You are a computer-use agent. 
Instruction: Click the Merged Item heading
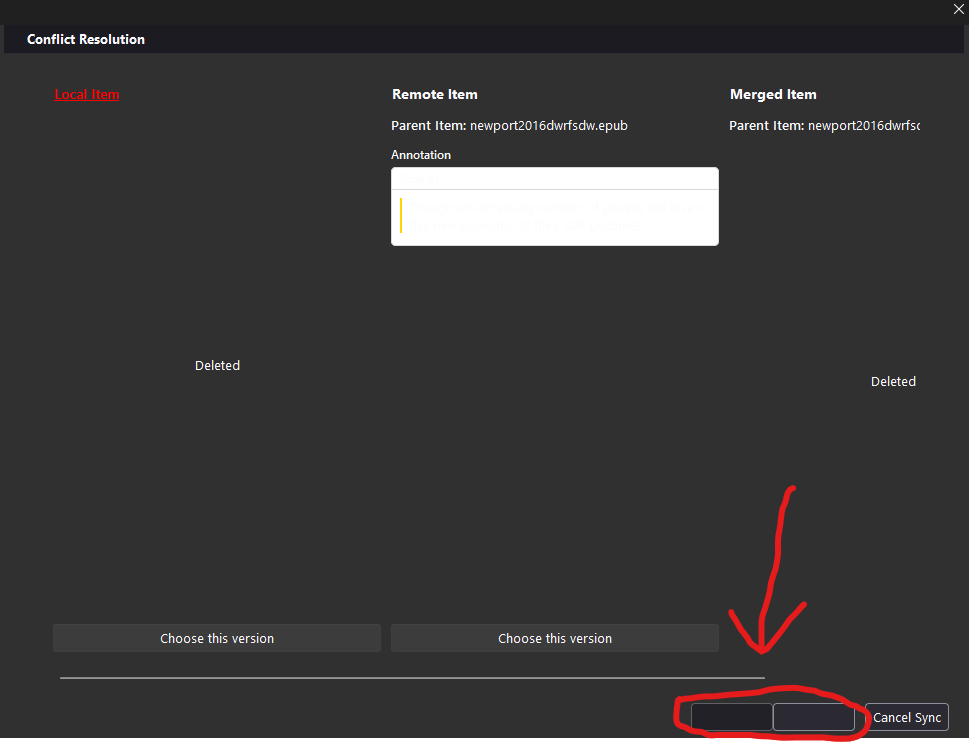pos(773,95)
